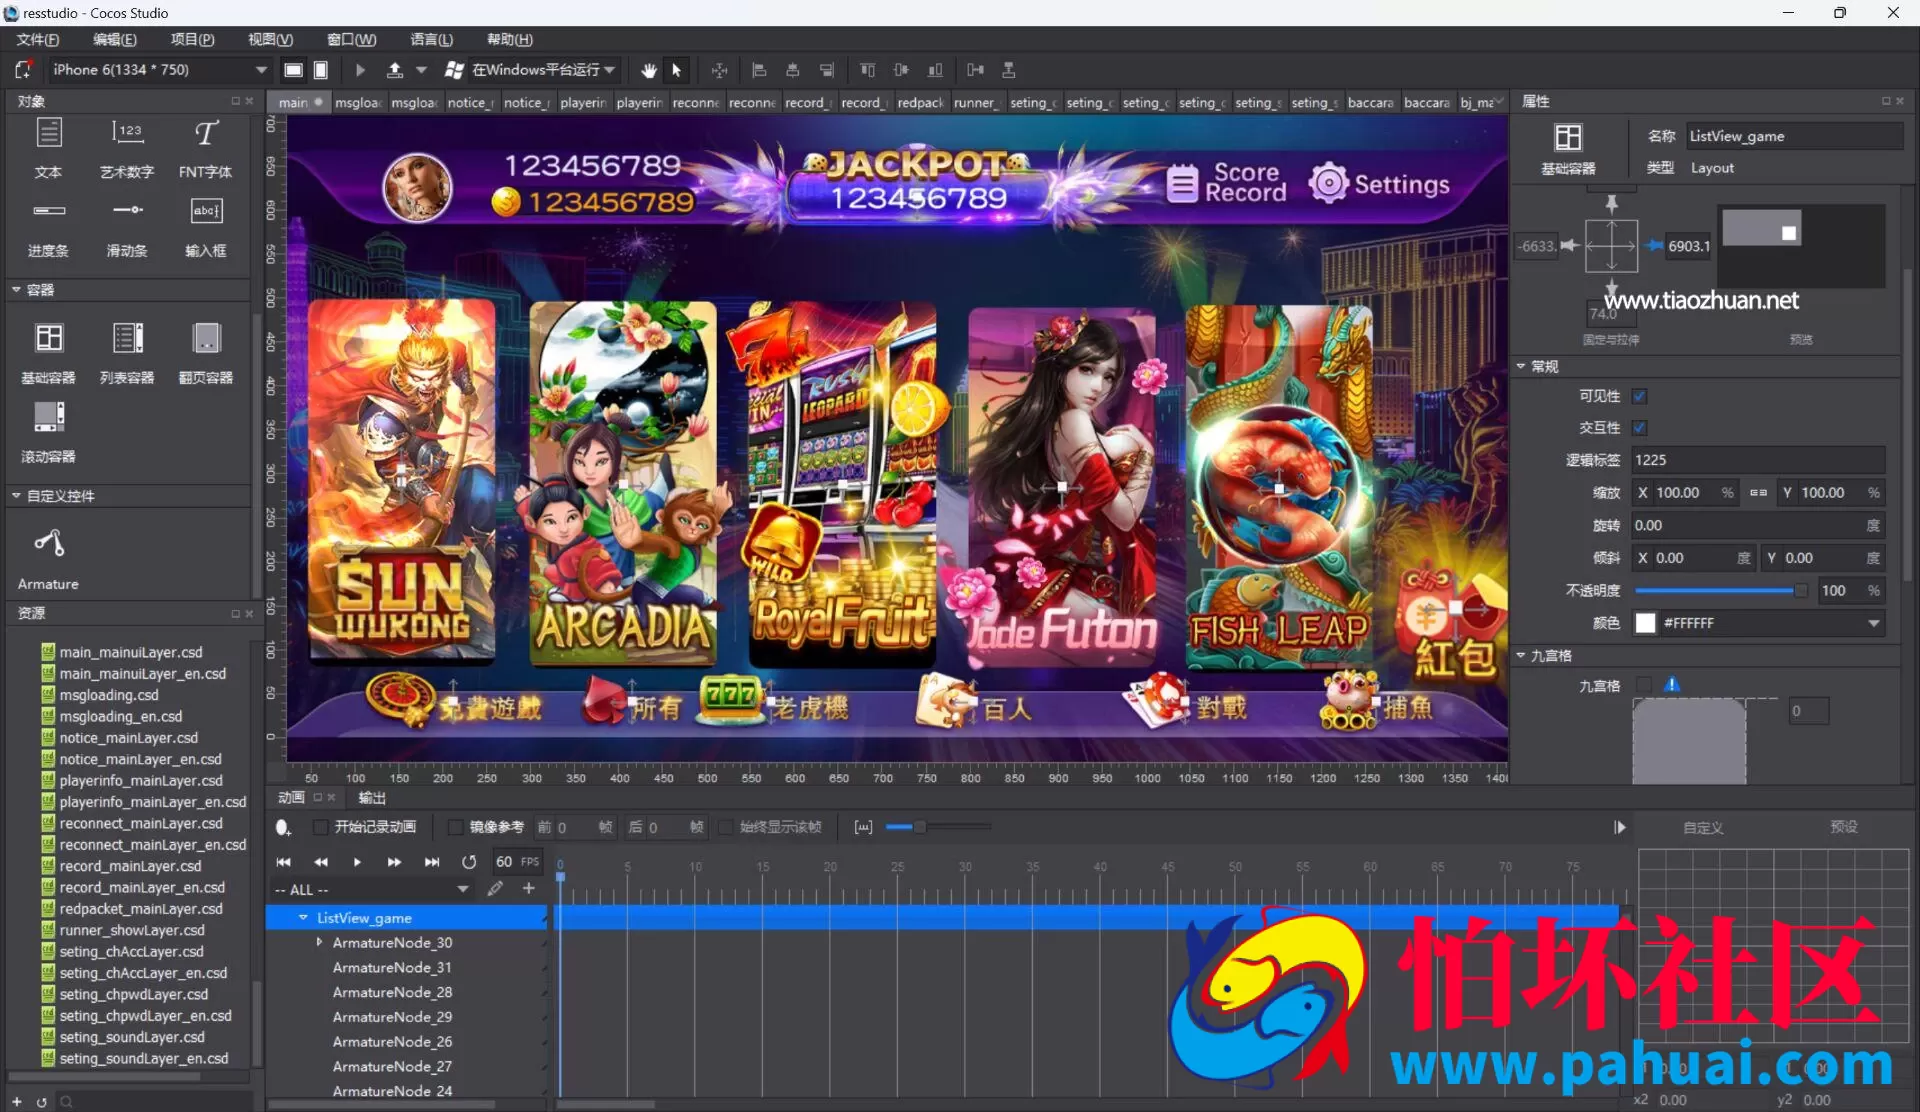Select the 文本 text widget icon
Image resolution: width=1920 pixels, height=1112 pixels.
click(48, 133)
